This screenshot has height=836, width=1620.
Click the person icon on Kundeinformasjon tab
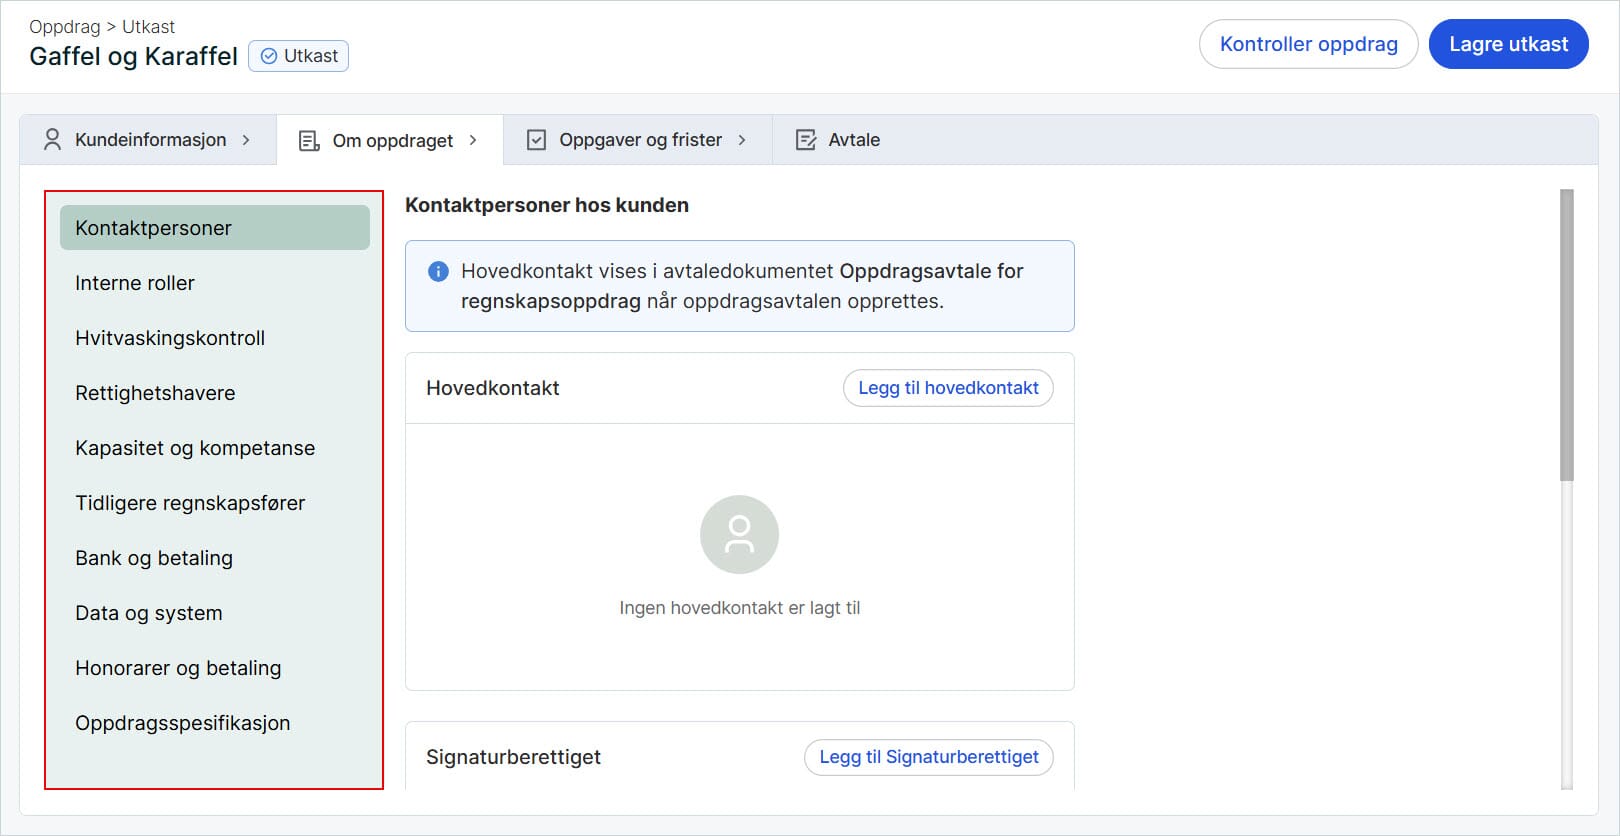tap(52, 140)
